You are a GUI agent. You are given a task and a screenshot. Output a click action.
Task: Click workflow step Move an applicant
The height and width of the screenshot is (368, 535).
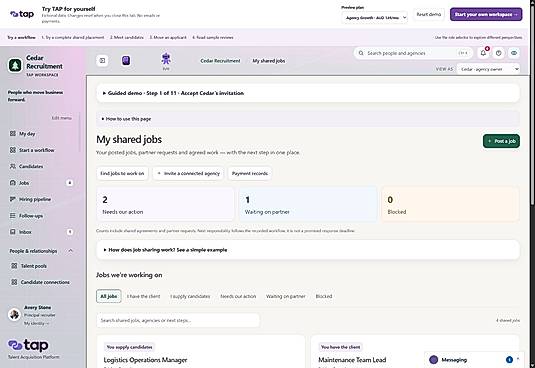coord(168,38)
